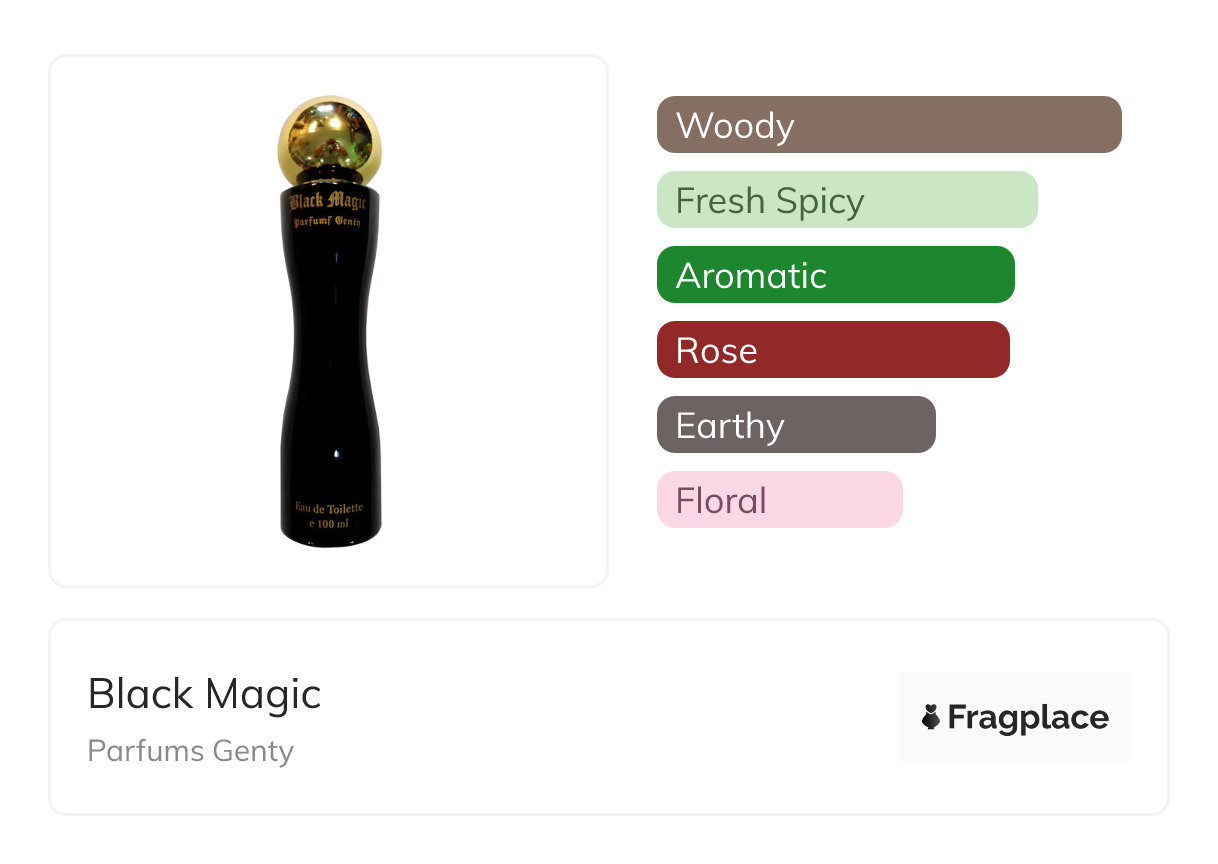Open the Parfums Genty brand link

click(191, 751)
